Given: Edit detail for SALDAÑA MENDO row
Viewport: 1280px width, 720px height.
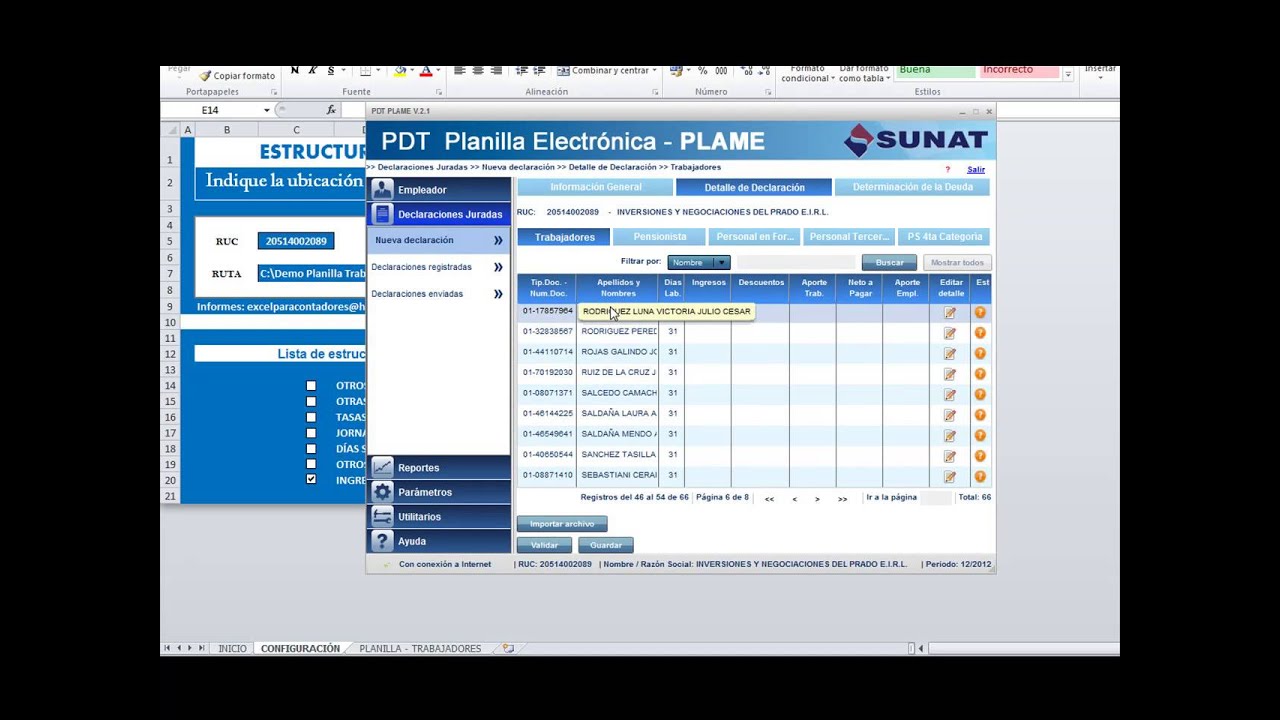Looking at the screenshot, I should [950, 436].
